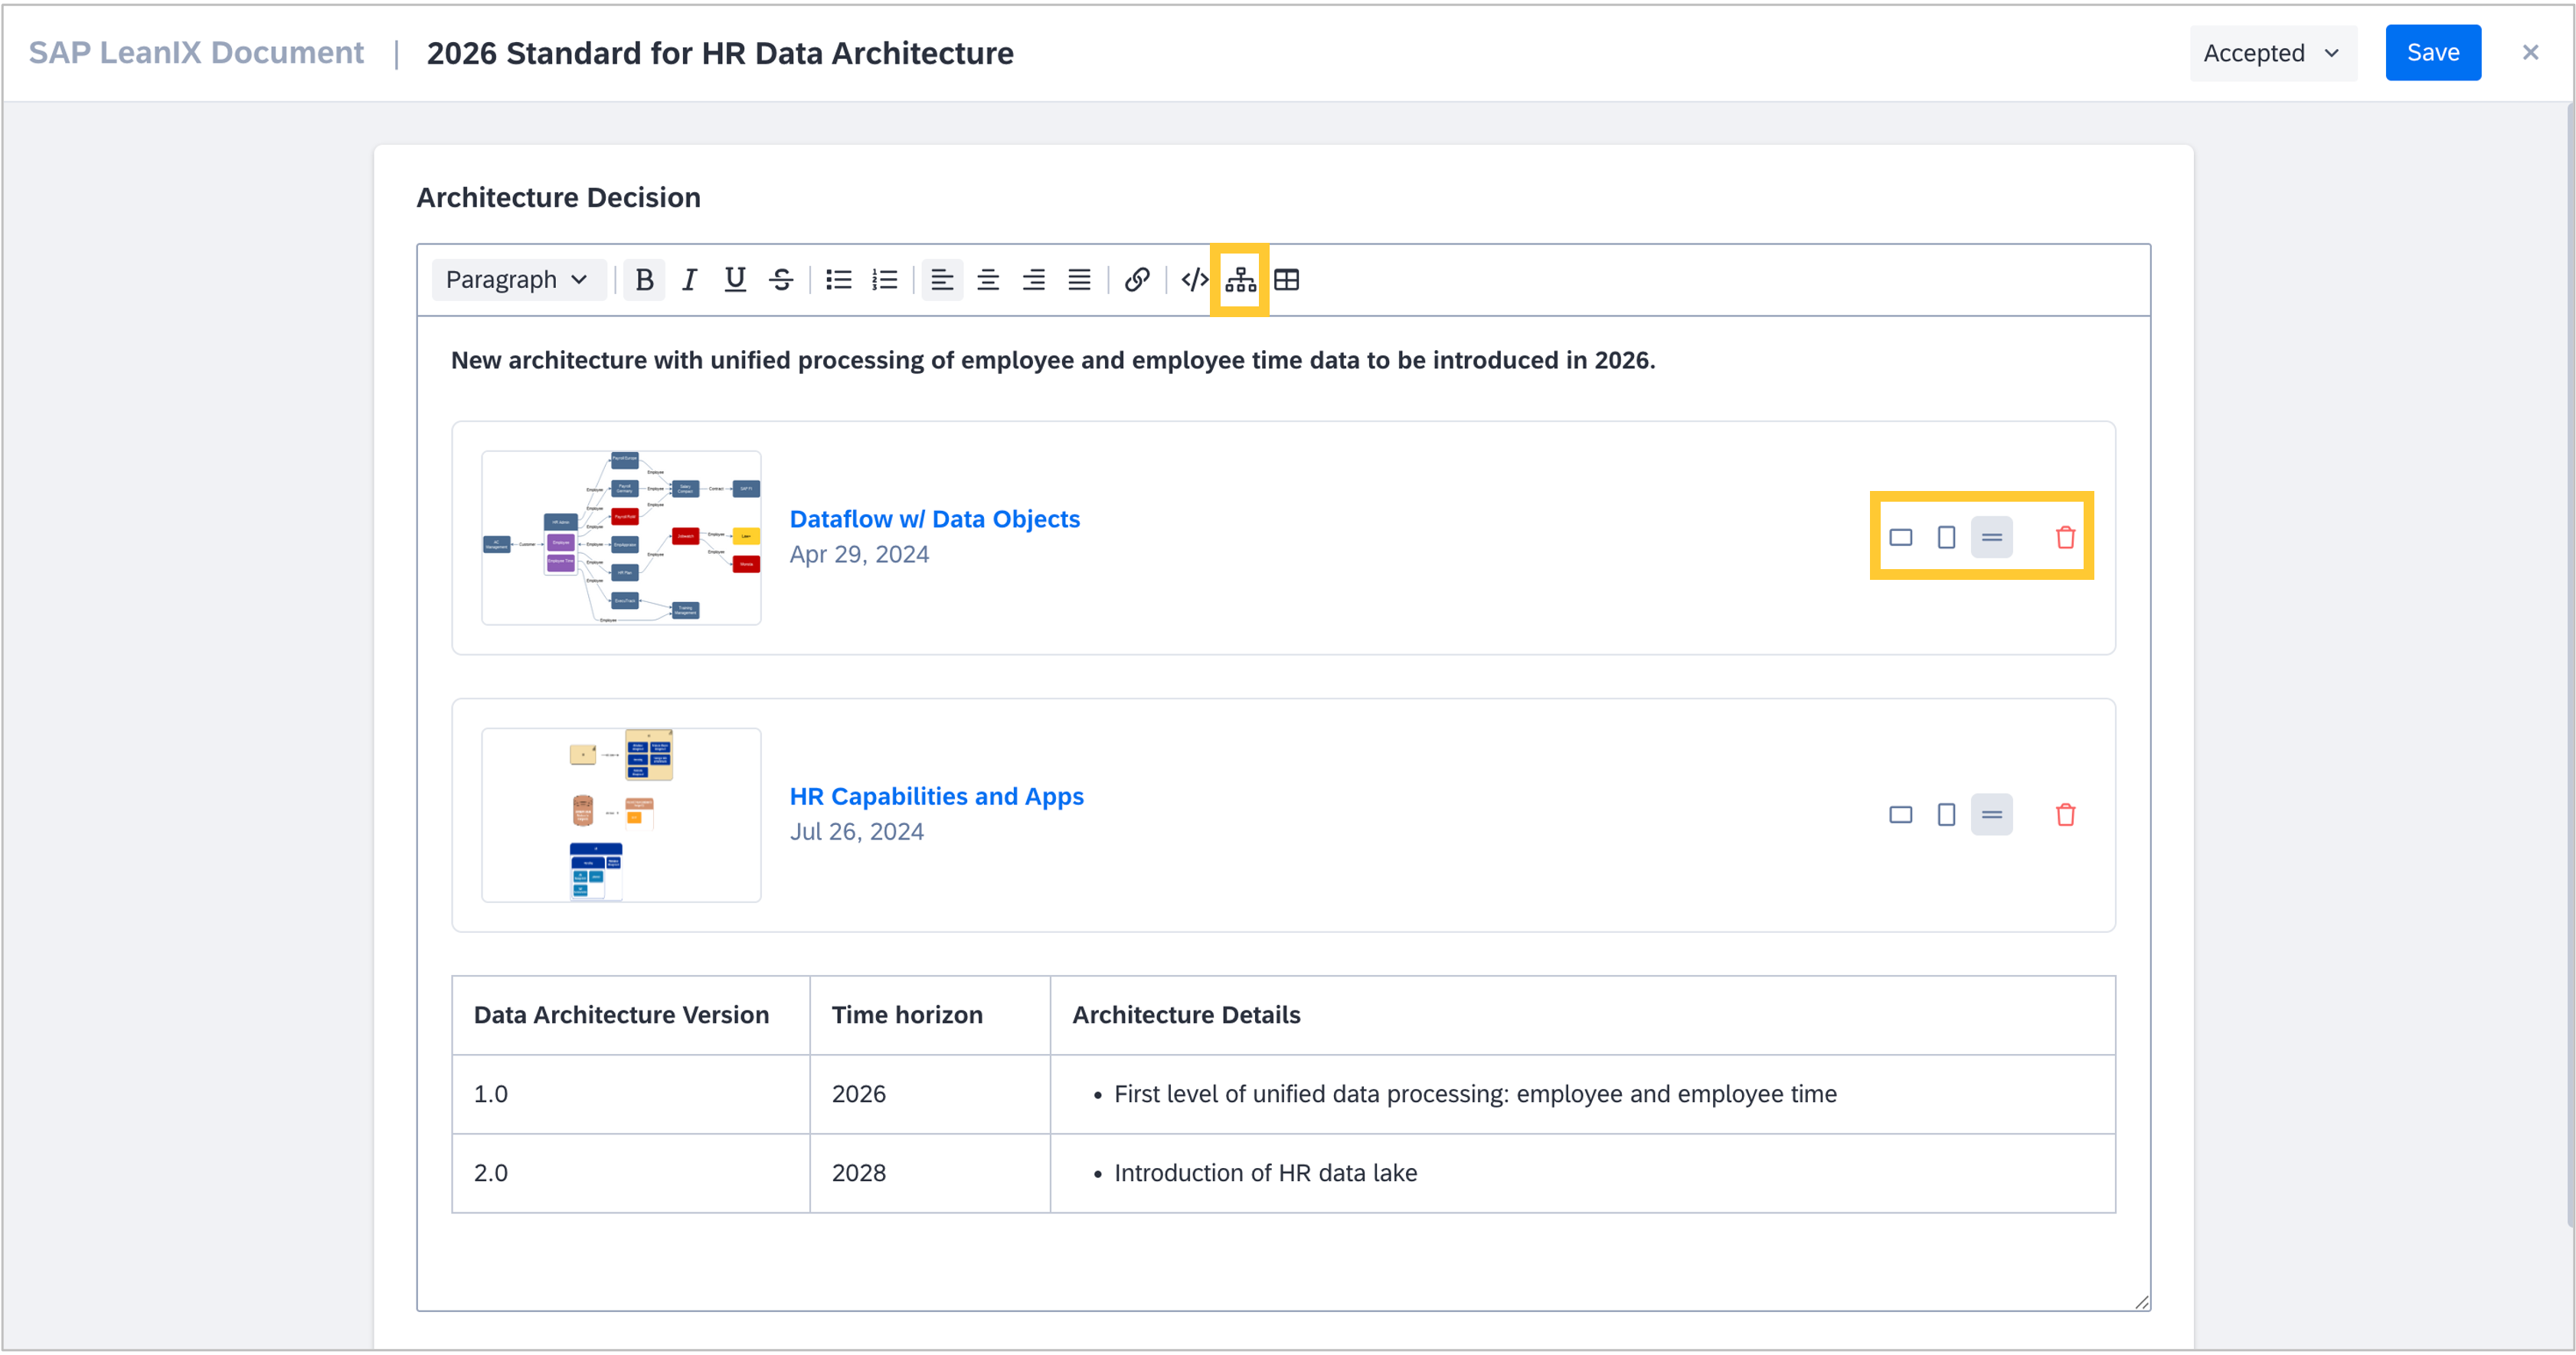Apply italic formatting
The image size is (2576, 1355).
(x=689, y=280)
